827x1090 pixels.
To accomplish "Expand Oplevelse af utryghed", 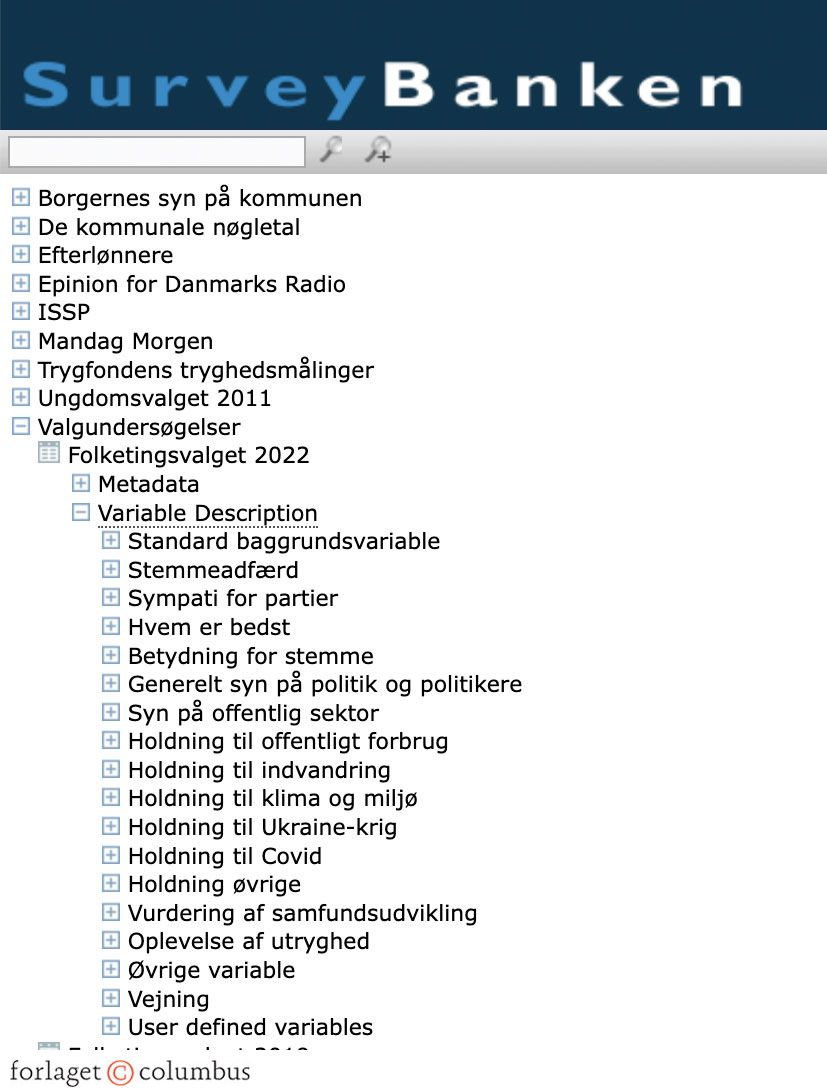I will tap(110, 940).
